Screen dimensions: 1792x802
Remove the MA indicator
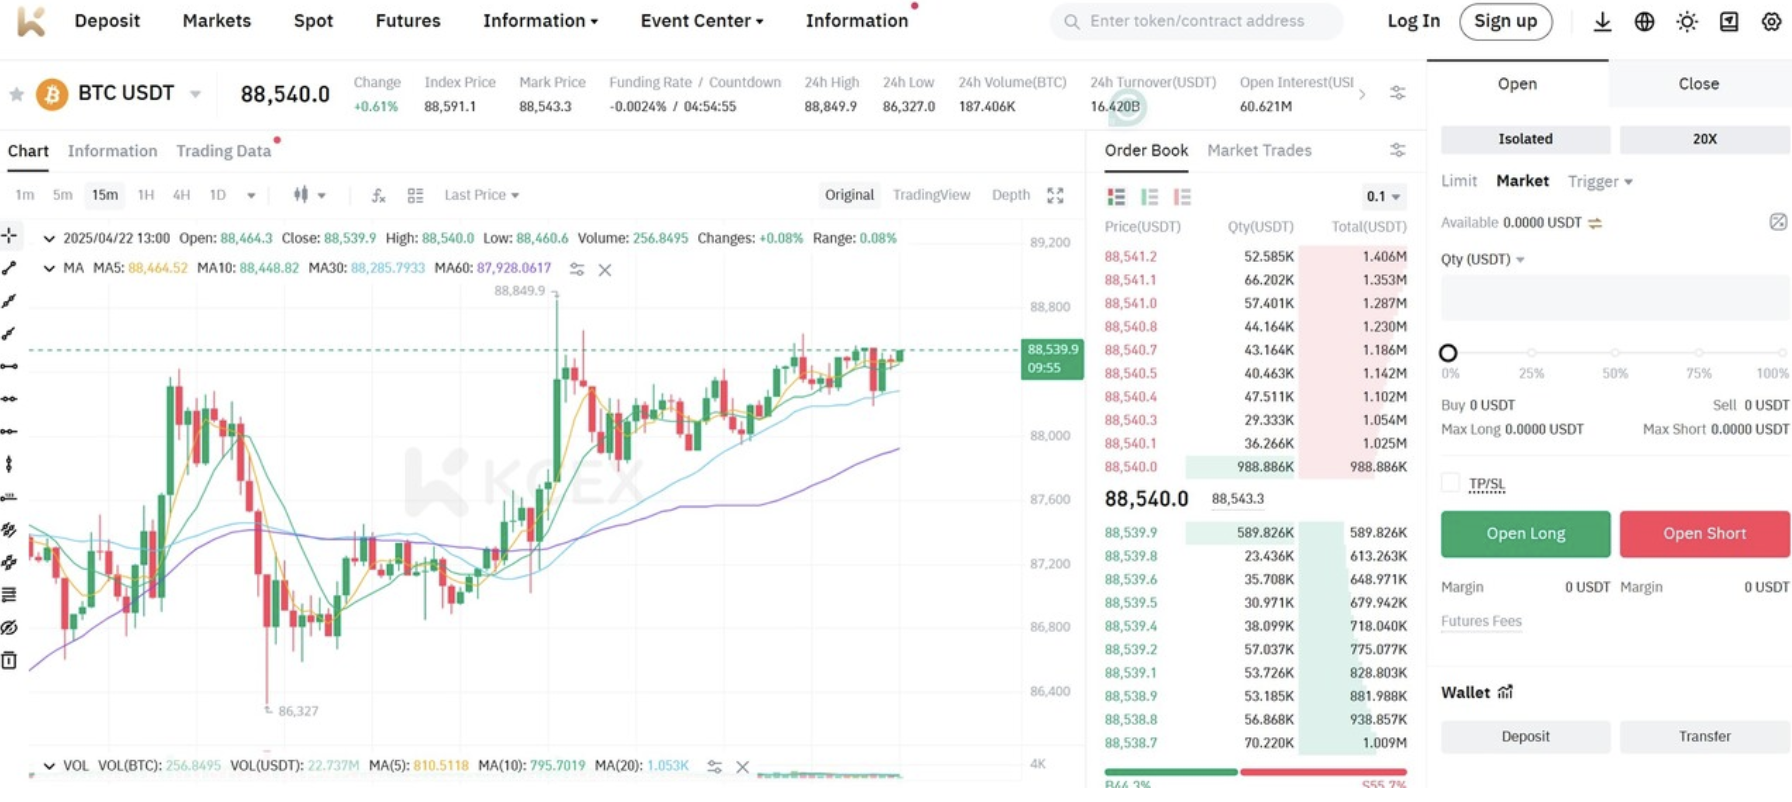605,269
